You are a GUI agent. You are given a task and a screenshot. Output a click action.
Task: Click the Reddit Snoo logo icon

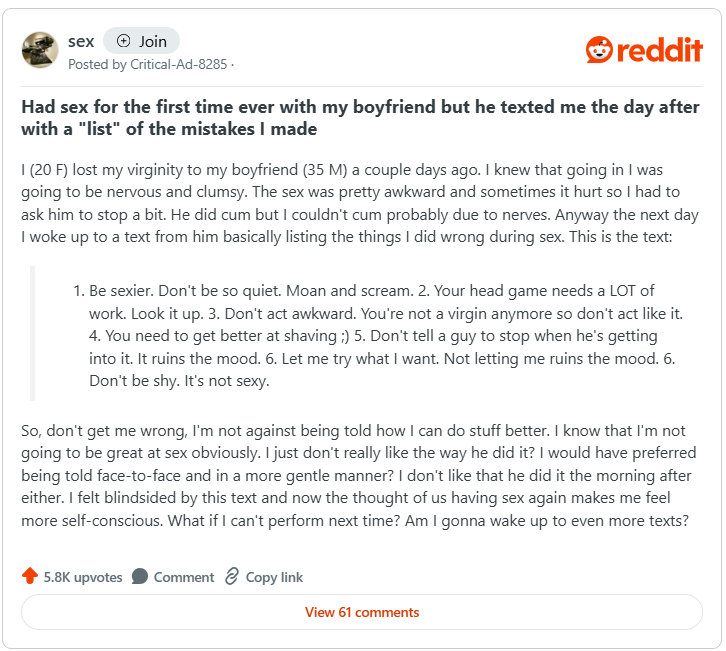600,50
